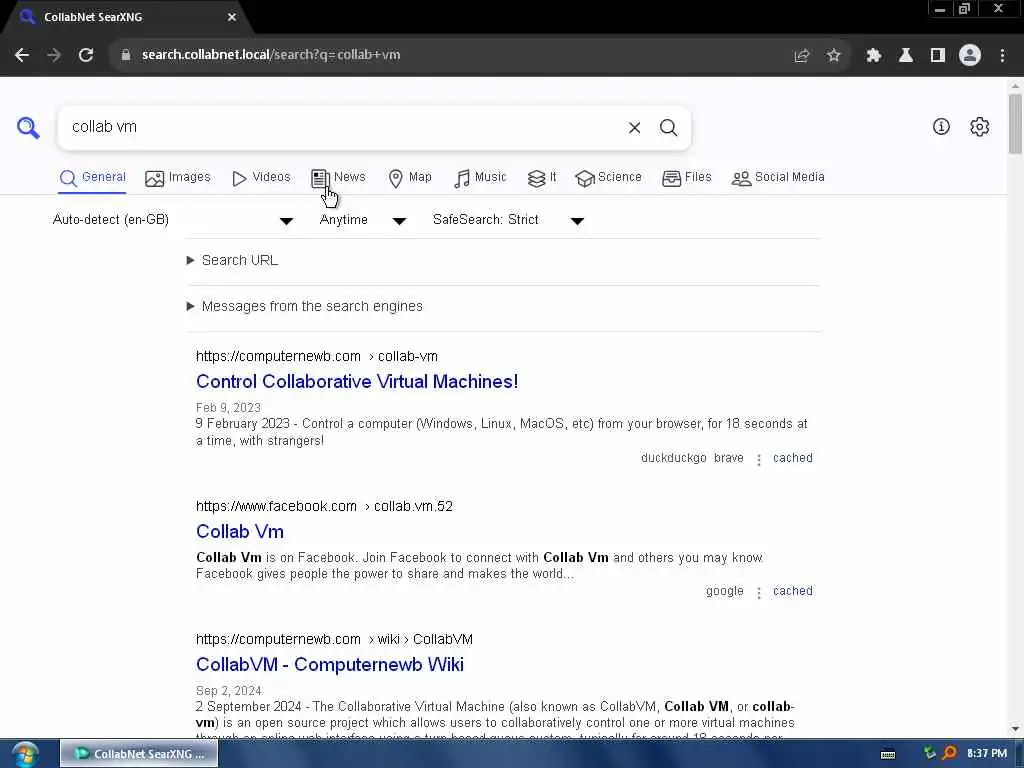Viewport: 1024px width, 768px height.
Task: Click the SearXNG magnifier logo
Action: (x=28, y=127)
